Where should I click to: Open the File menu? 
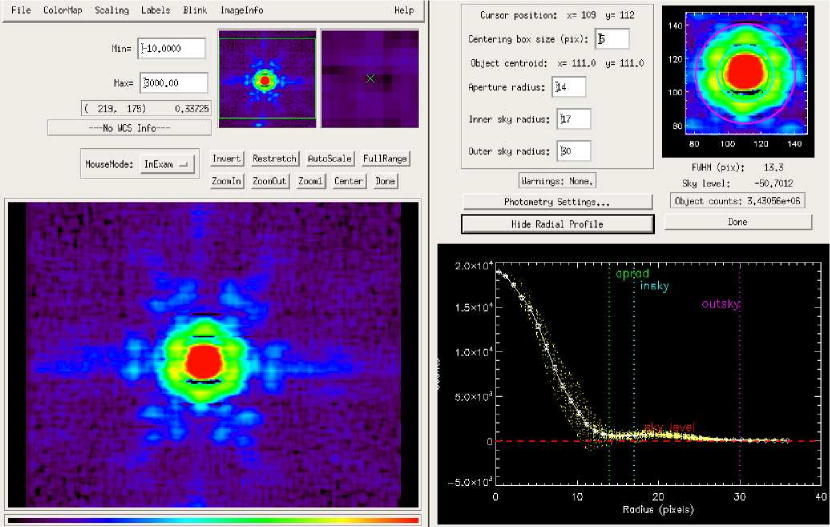tap(21, 10)
